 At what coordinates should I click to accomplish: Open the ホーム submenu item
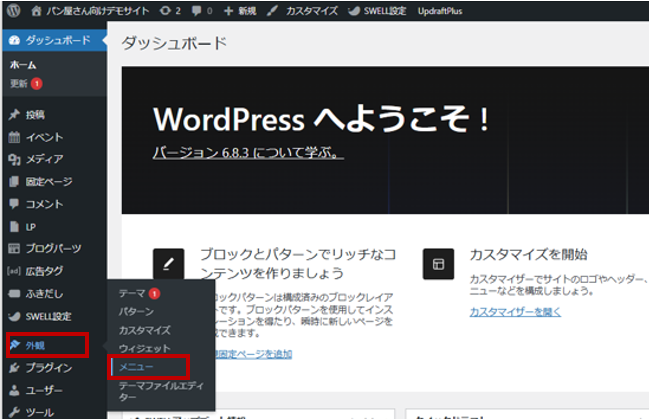coord(23,65)
